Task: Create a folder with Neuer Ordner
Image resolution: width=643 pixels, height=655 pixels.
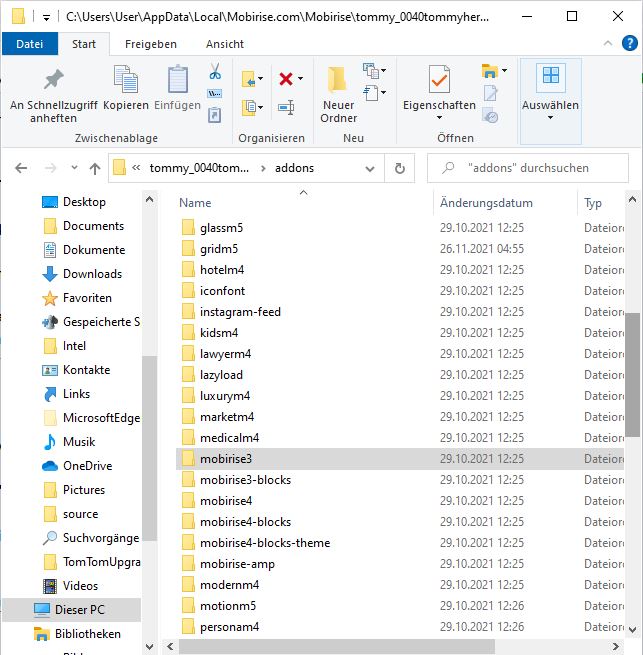Action: point(338,95)
